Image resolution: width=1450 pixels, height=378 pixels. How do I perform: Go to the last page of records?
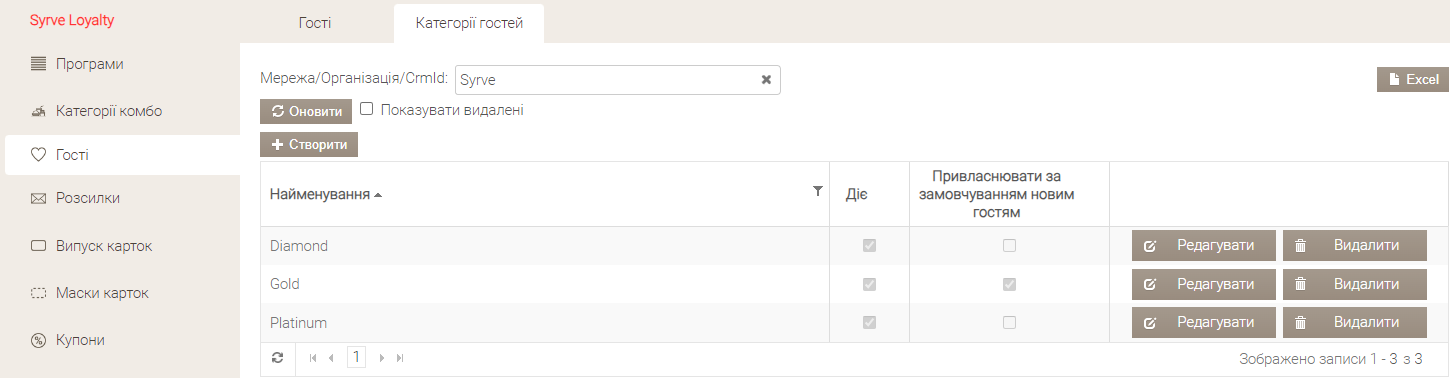tap(400, 357)
